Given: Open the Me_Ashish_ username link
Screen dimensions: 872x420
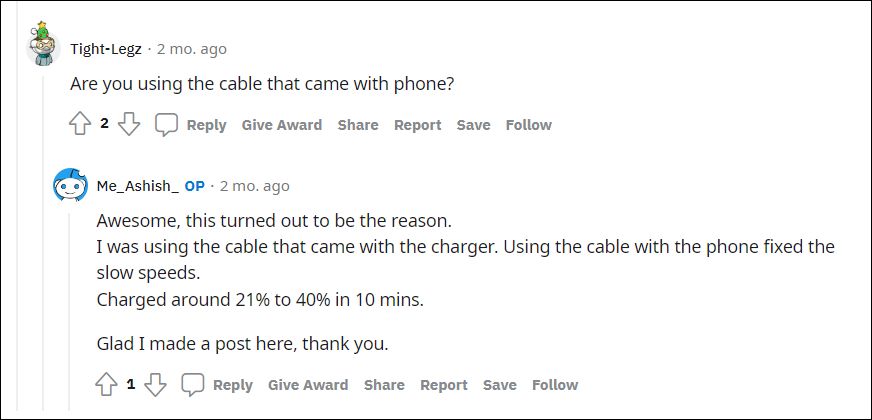Looking at the screenshot, I should tap(137, 186).
